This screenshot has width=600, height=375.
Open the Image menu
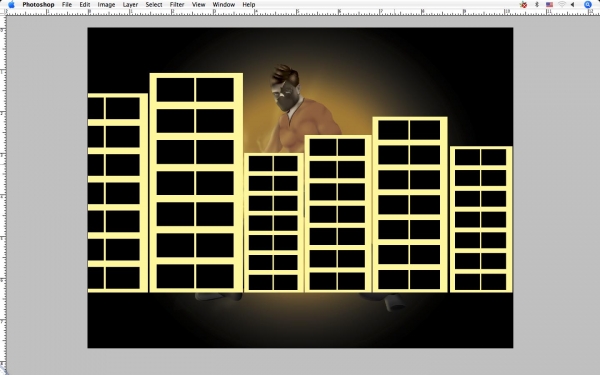[106, 5]
